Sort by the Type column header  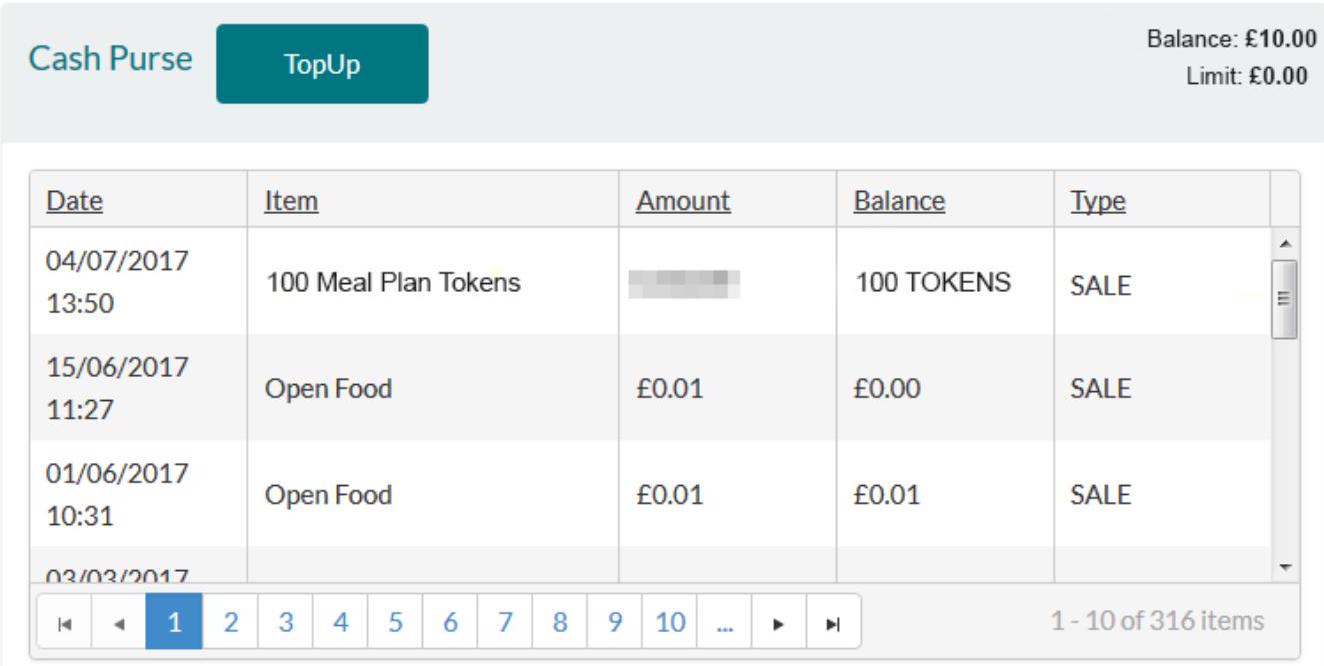coord(1097,201)
